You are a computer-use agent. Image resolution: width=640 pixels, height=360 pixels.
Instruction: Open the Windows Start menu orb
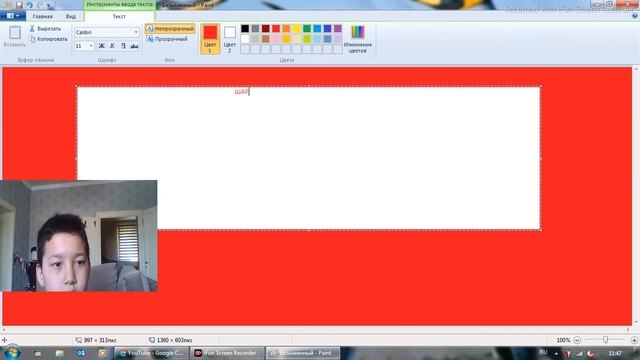pos(12,353)
